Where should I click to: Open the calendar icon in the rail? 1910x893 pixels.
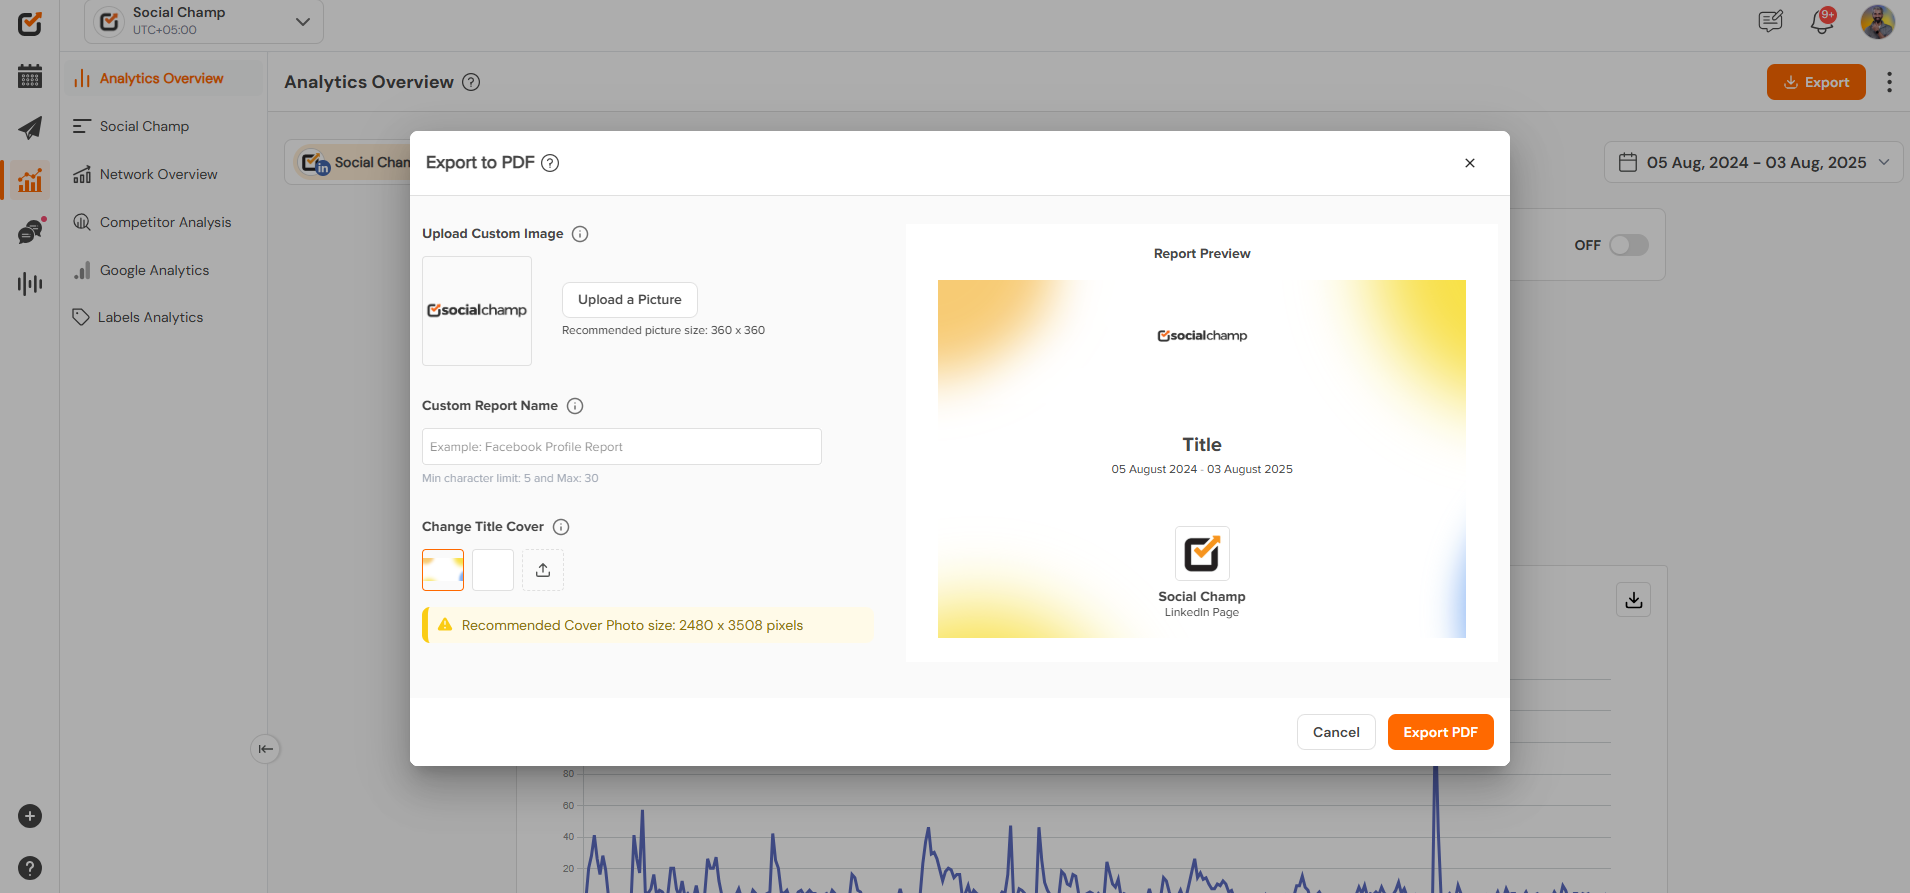click(30, 76)
